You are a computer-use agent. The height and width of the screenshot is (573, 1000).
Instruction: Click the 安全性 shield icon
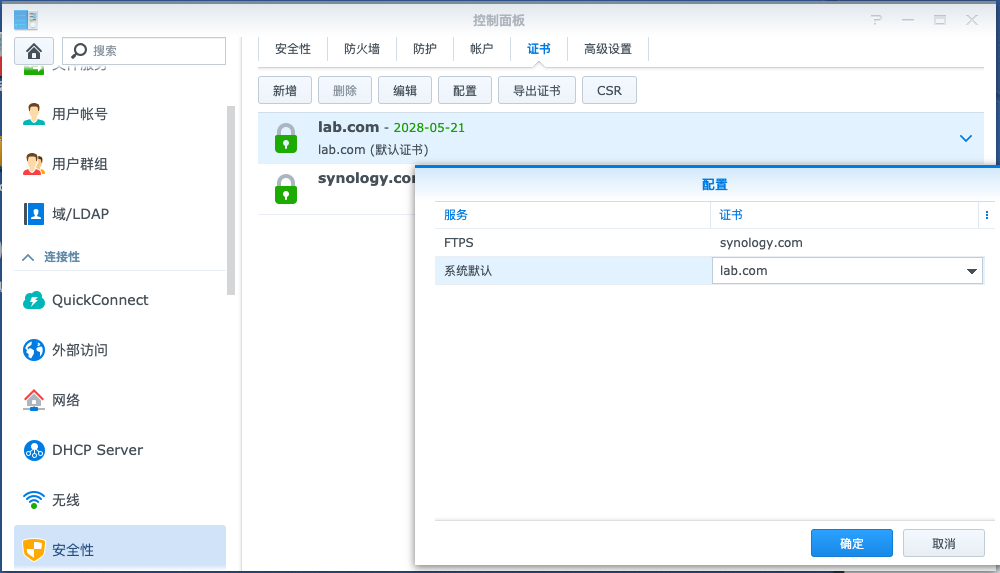coord(34,549)
